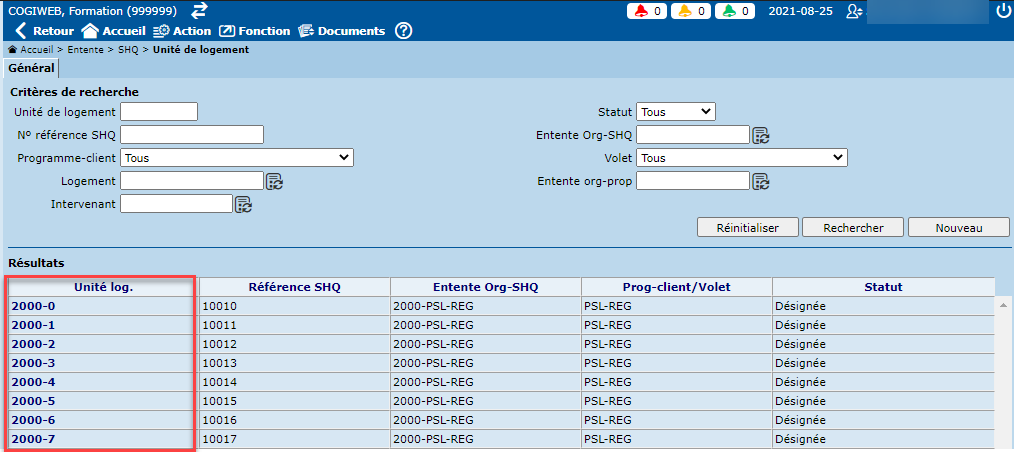Open lookup icon next to Intervenant field
1014x452 pixels.
pos(243,204)
